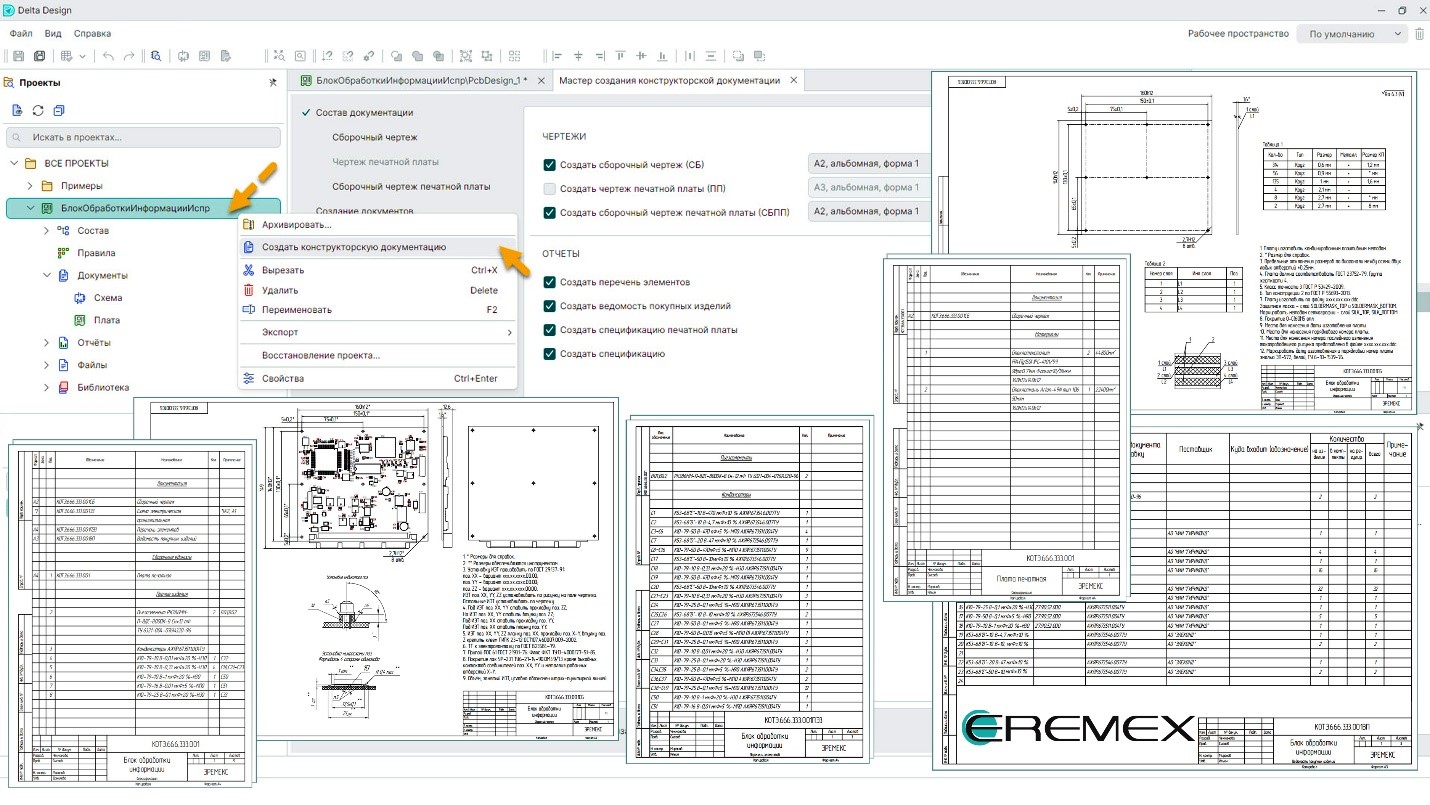Toggle the Создать спецификацию checkbox
The height and width of the screenshot is (805, 1430).
tap(549, 354)
